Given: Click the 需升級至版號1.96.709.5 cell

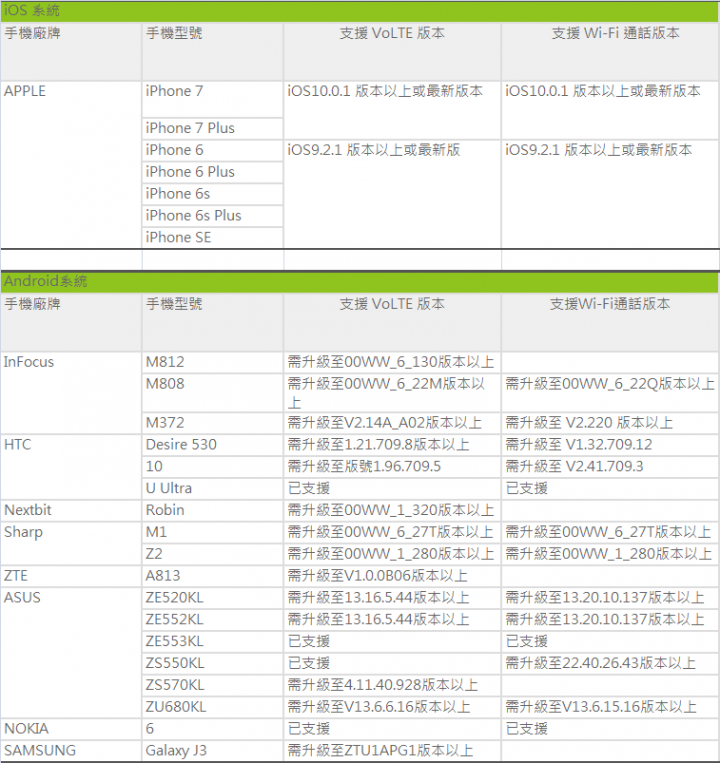Looking at the screenshot, I should coord(392,467).
